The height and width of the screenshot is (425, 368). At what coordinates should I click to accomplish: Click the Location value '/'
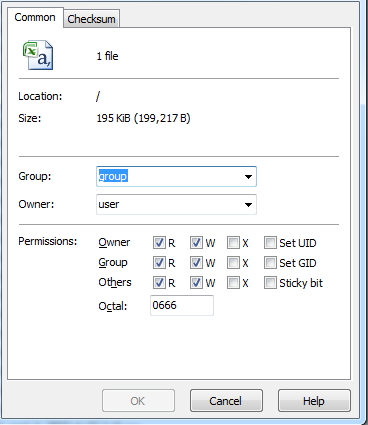tap(98, 96)
